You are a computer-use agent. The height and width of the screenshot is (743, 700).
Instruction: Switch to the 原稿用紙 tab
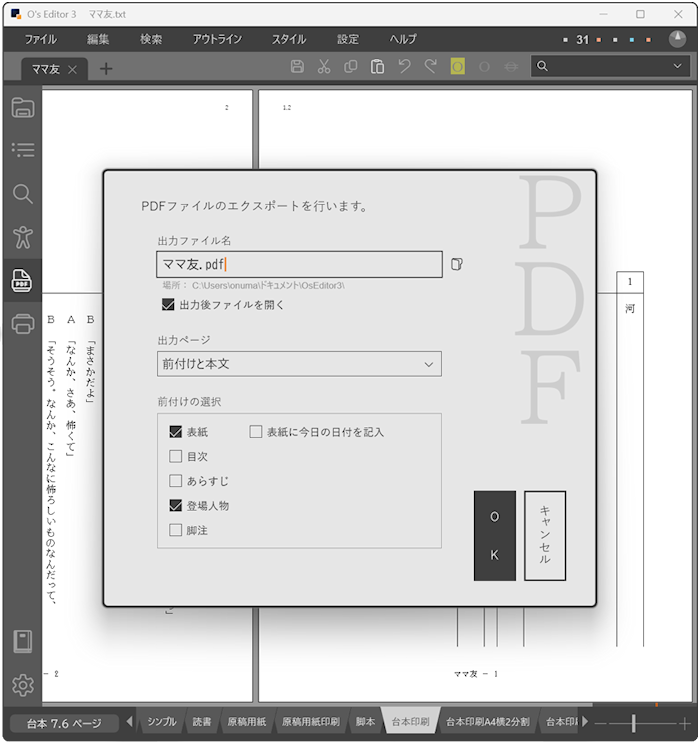[244, 722]
